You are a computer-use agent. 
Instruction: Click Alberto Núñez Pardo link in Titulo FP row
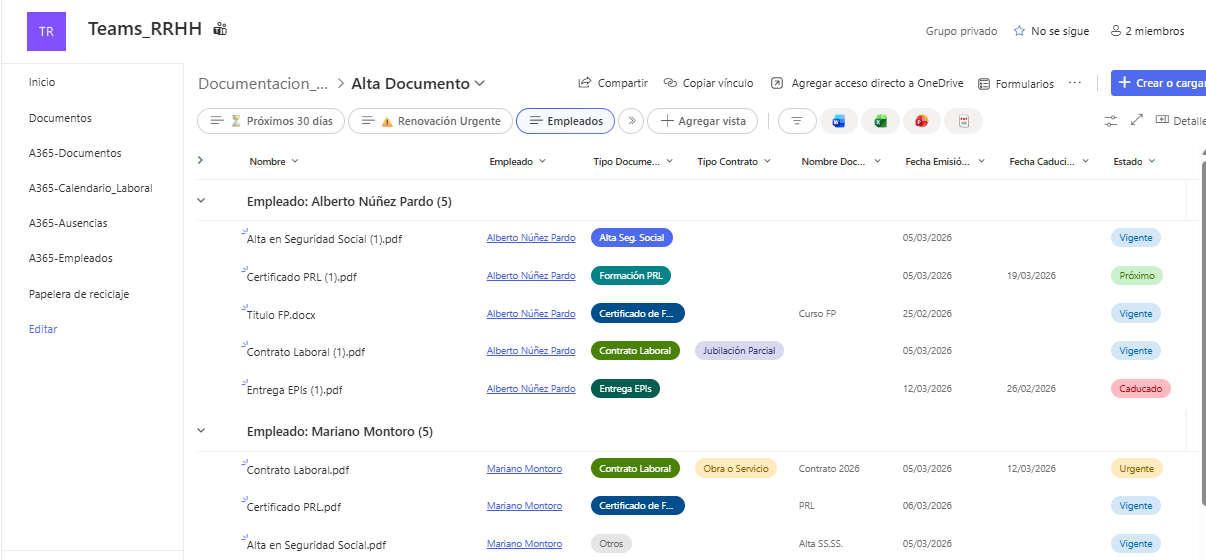point(531,313)
